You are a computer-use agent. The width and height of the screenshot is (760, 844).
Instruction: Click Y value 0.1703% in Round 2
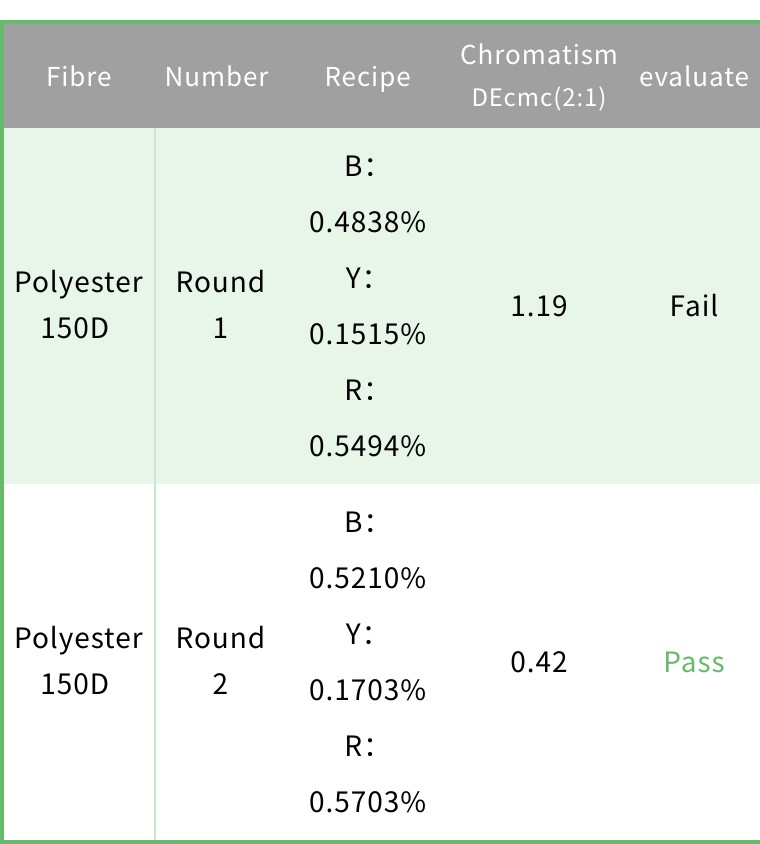point(368,690)
